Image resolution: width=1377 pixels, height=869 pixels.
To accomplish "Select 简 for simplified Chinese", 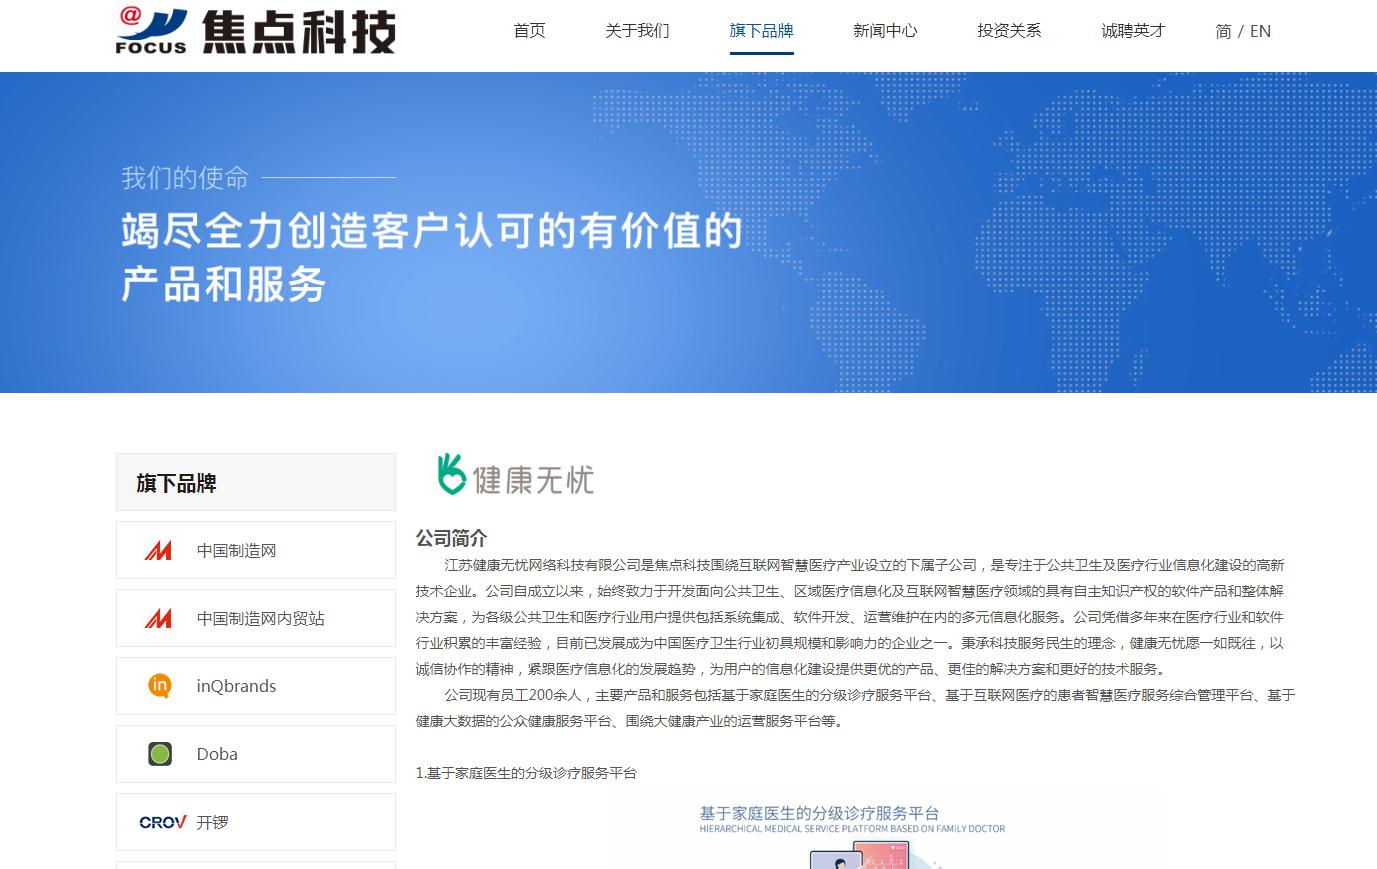I will [x=1222, y=31].
